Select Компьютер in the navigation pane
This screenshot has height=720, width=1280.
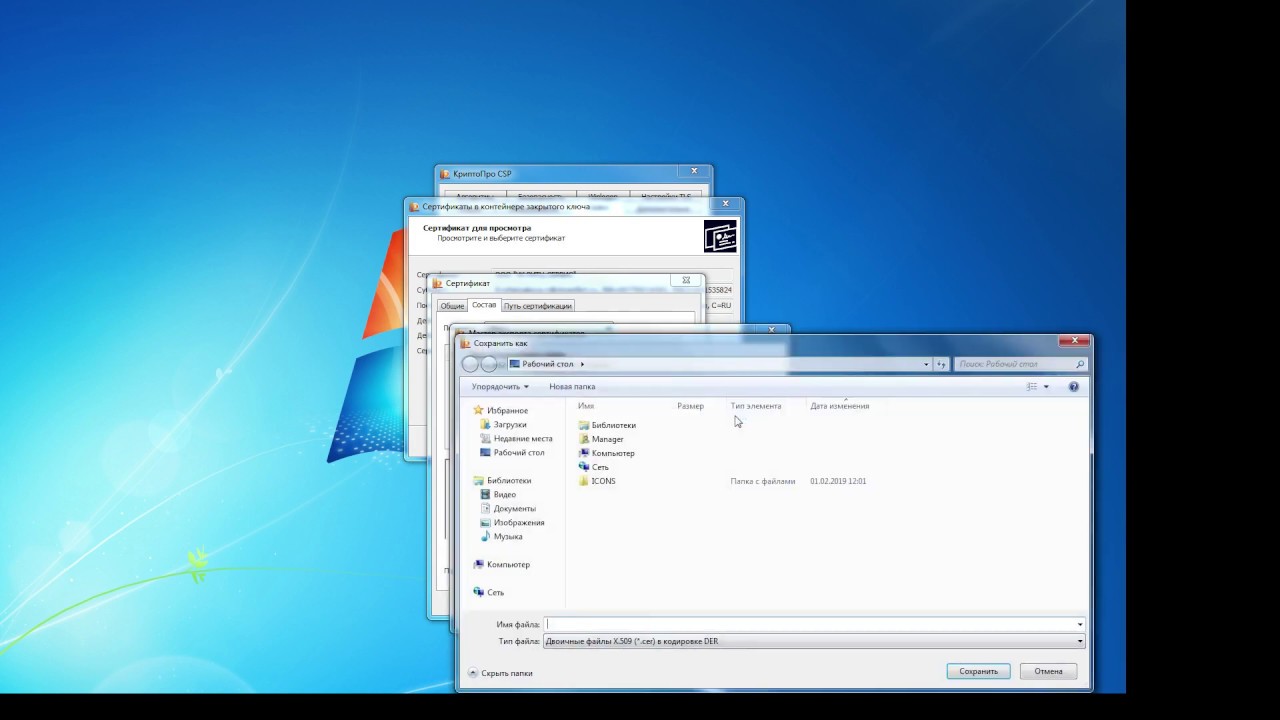[x=508, y=564]
